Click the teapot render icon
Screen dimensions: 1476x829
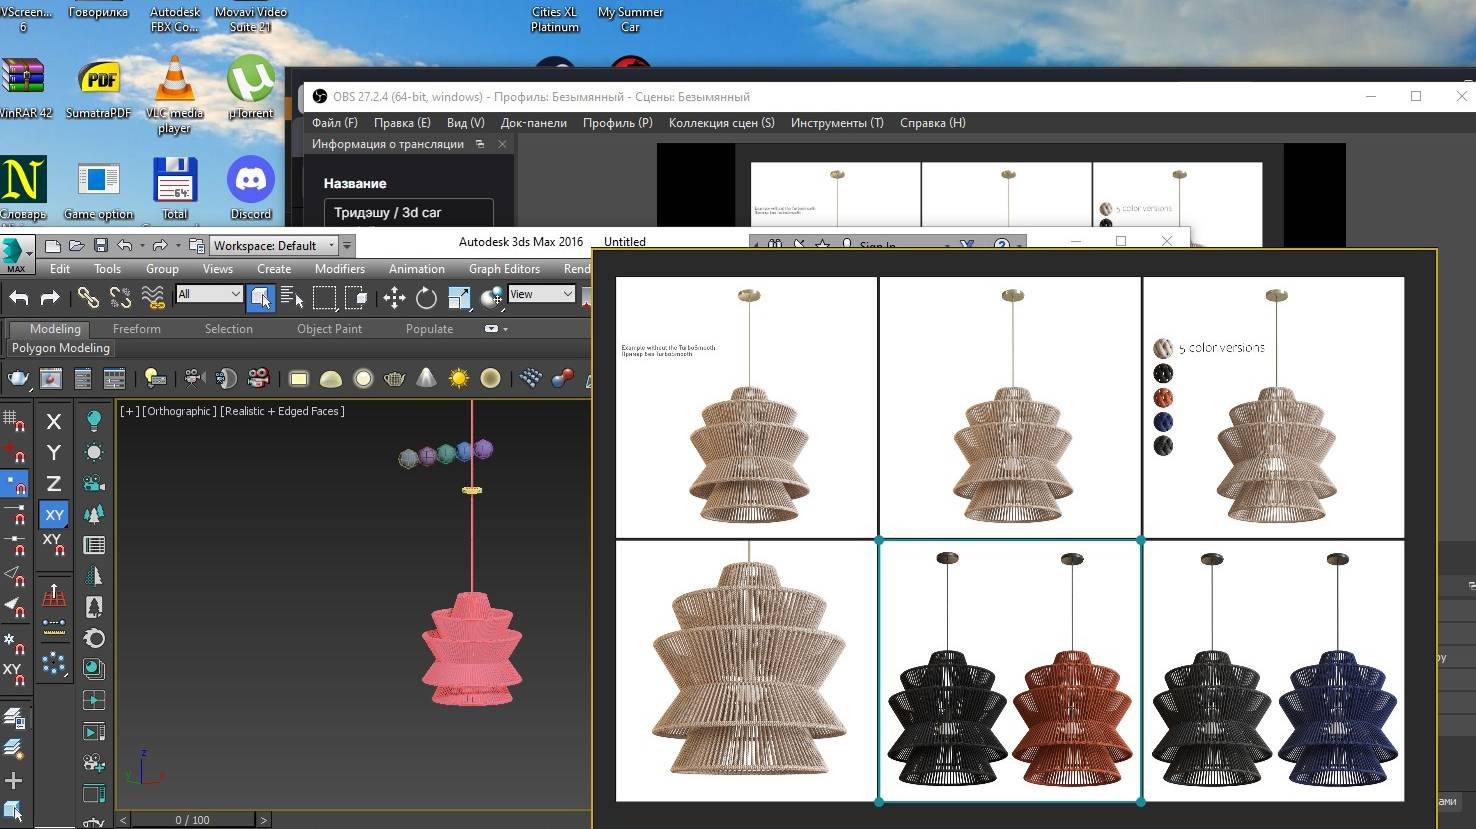pyautogui.click(x=19, y=378)
